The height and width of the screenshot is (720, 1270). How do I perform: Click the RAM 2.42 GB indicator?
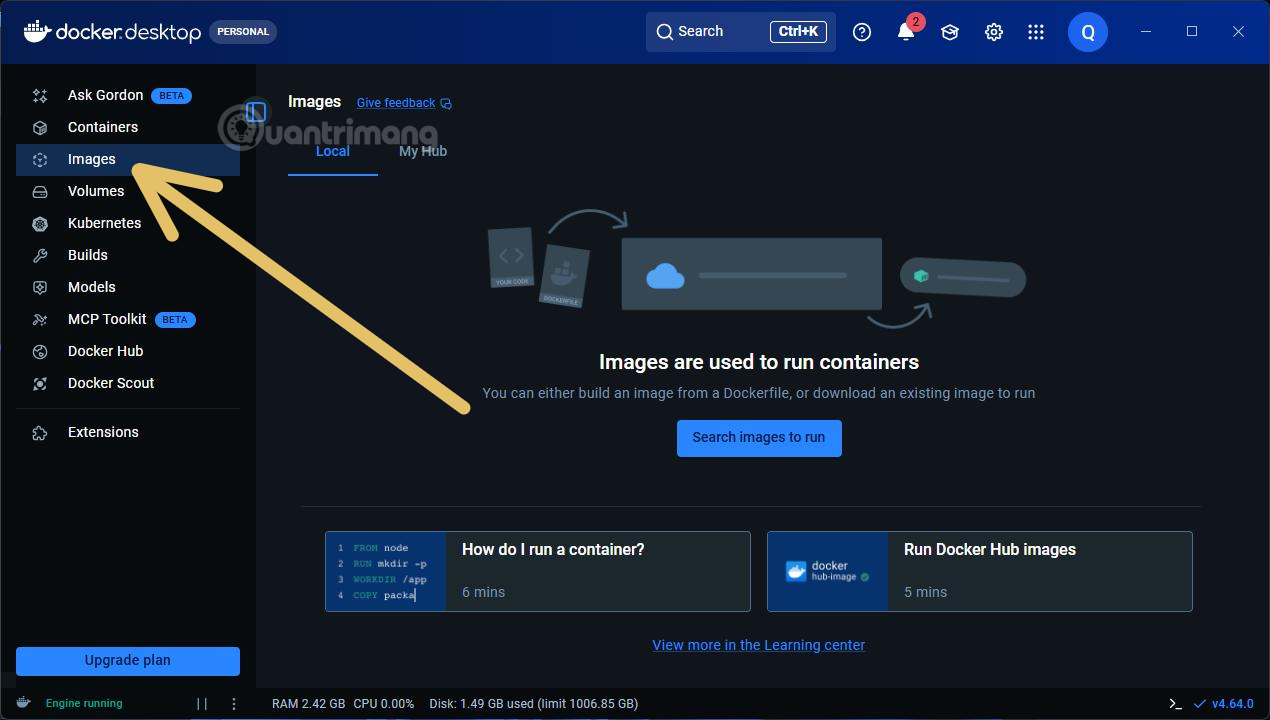click(x=309, y=704)
